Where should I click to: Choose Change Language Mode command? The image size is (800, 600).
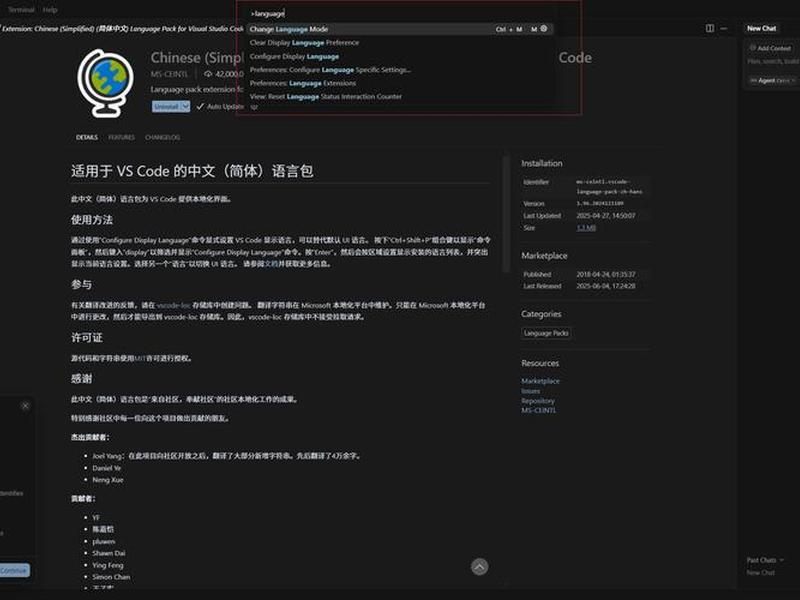399,29
